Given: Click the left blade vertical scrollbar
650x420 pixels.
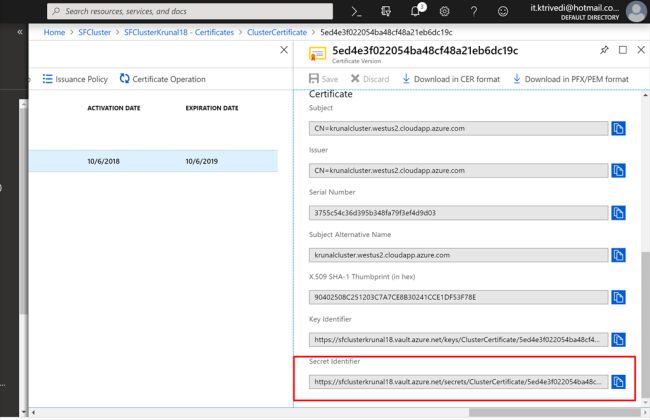Looking at the screenshot, I should pos(24,211).
